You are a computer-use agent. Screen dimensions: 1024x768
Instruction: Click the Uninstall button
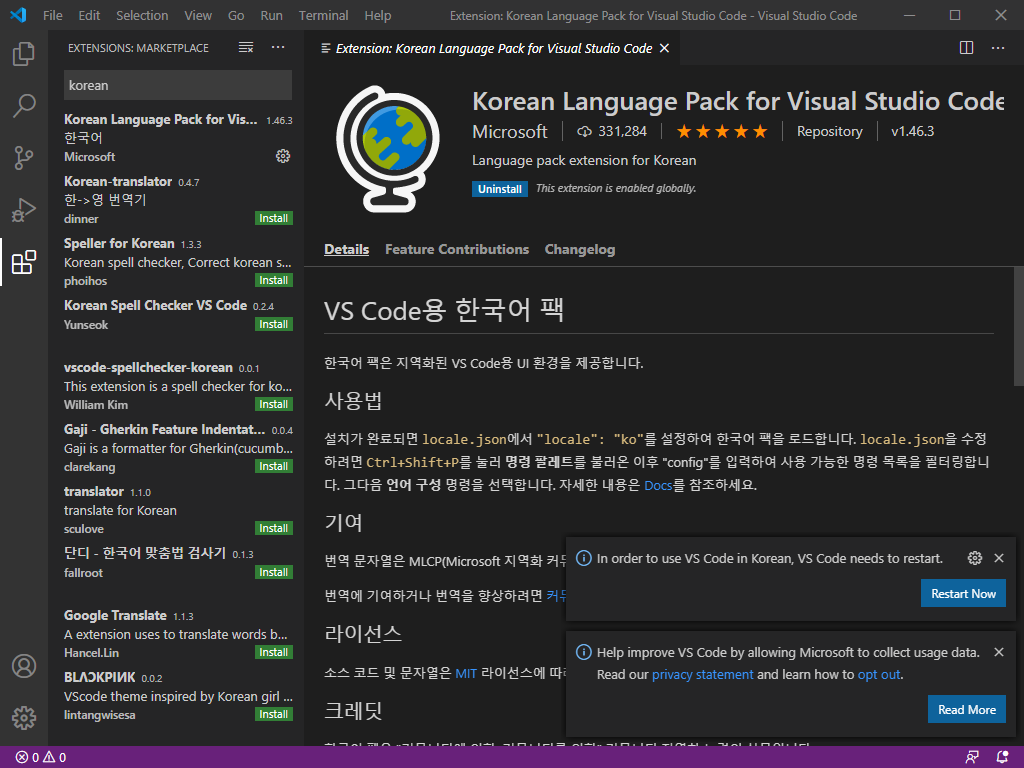pyautogui.click(x=500, y=189)
